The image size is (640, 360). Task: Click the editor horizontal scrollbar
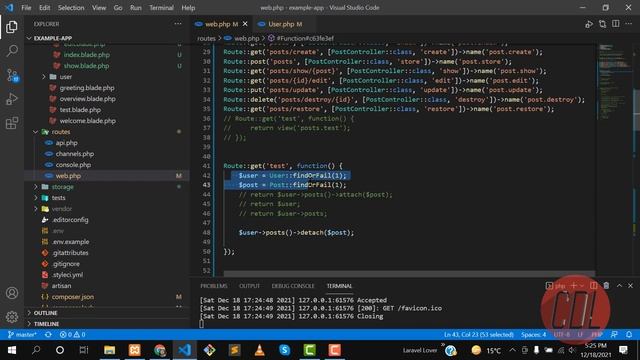tap(409, 273)
